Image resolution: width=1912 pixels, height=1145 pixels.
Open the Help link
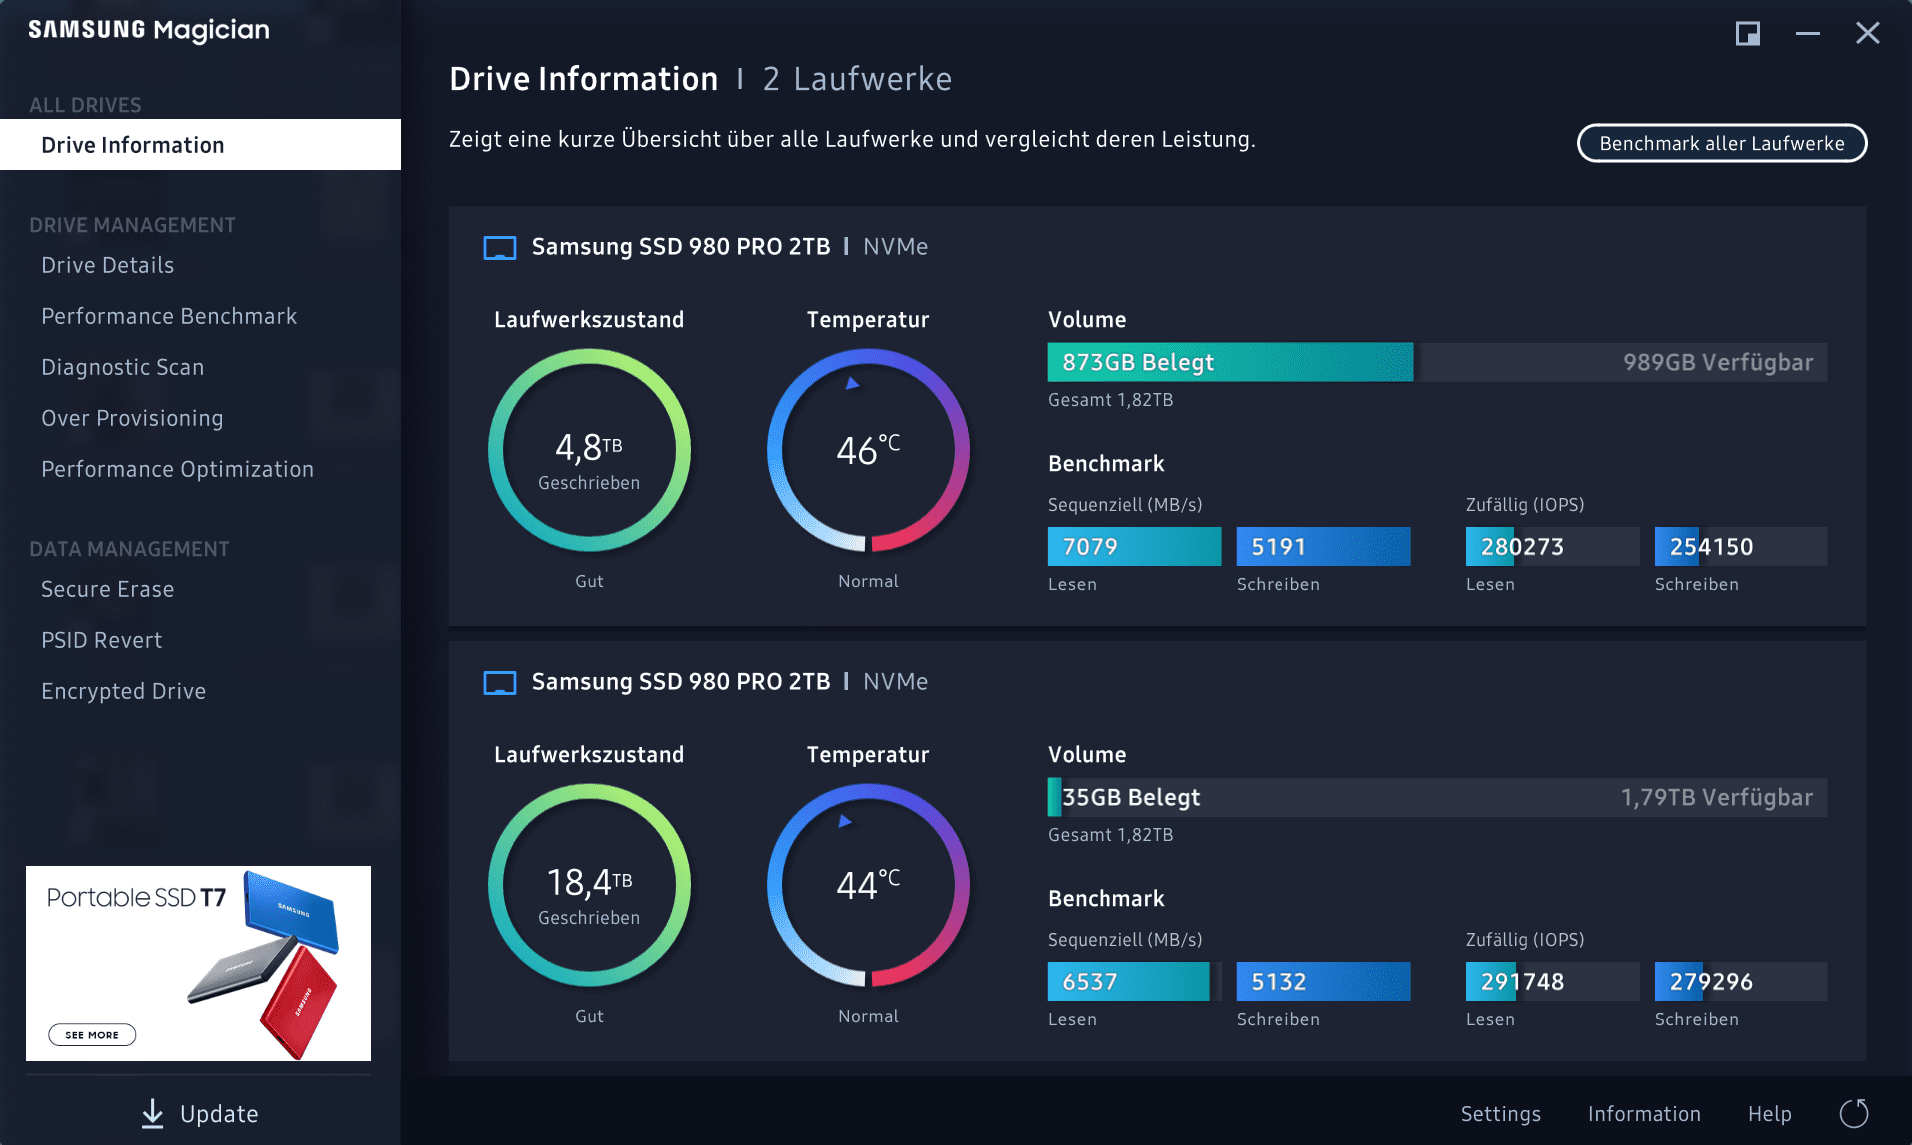point(1769,1113)
